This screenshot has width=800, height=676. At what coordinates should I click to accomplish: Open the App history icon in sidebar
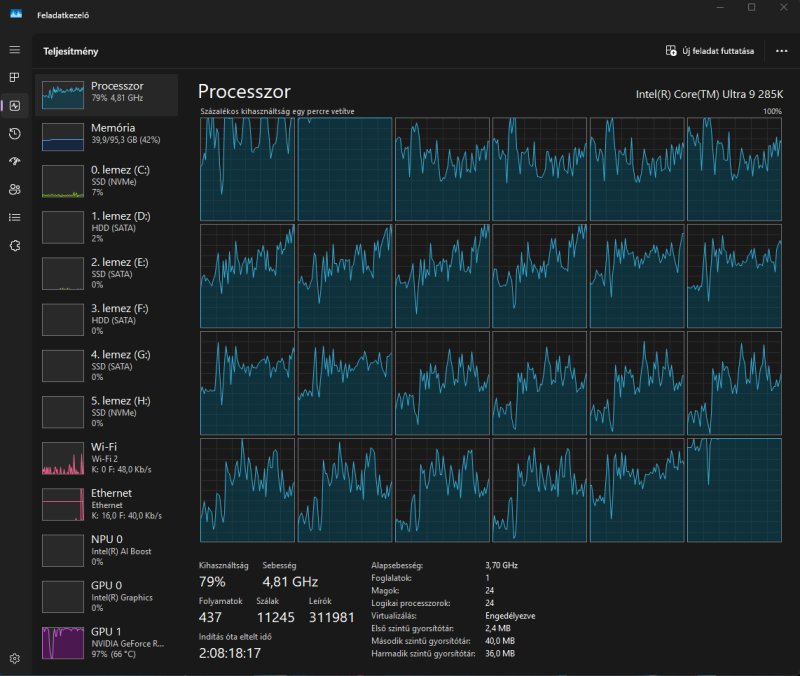(15, 134)
